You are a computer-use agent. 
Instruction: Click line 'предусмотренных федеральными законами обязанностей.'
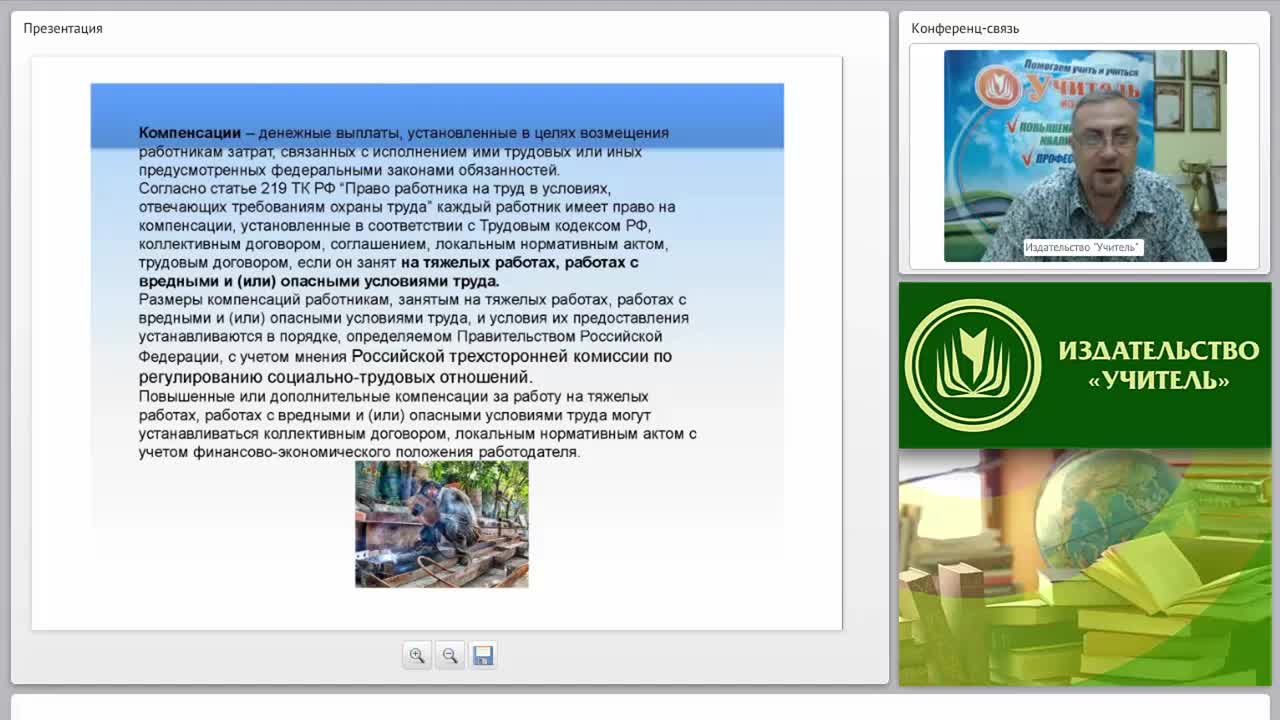pos(349,170)
